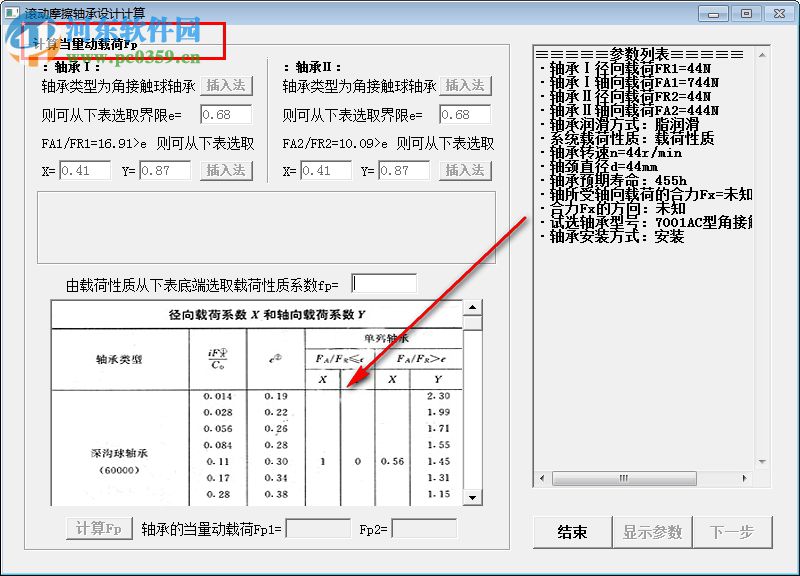Select the X=0.41 input field for 轴承I
The image size is (800, 576).
(85, 170)
